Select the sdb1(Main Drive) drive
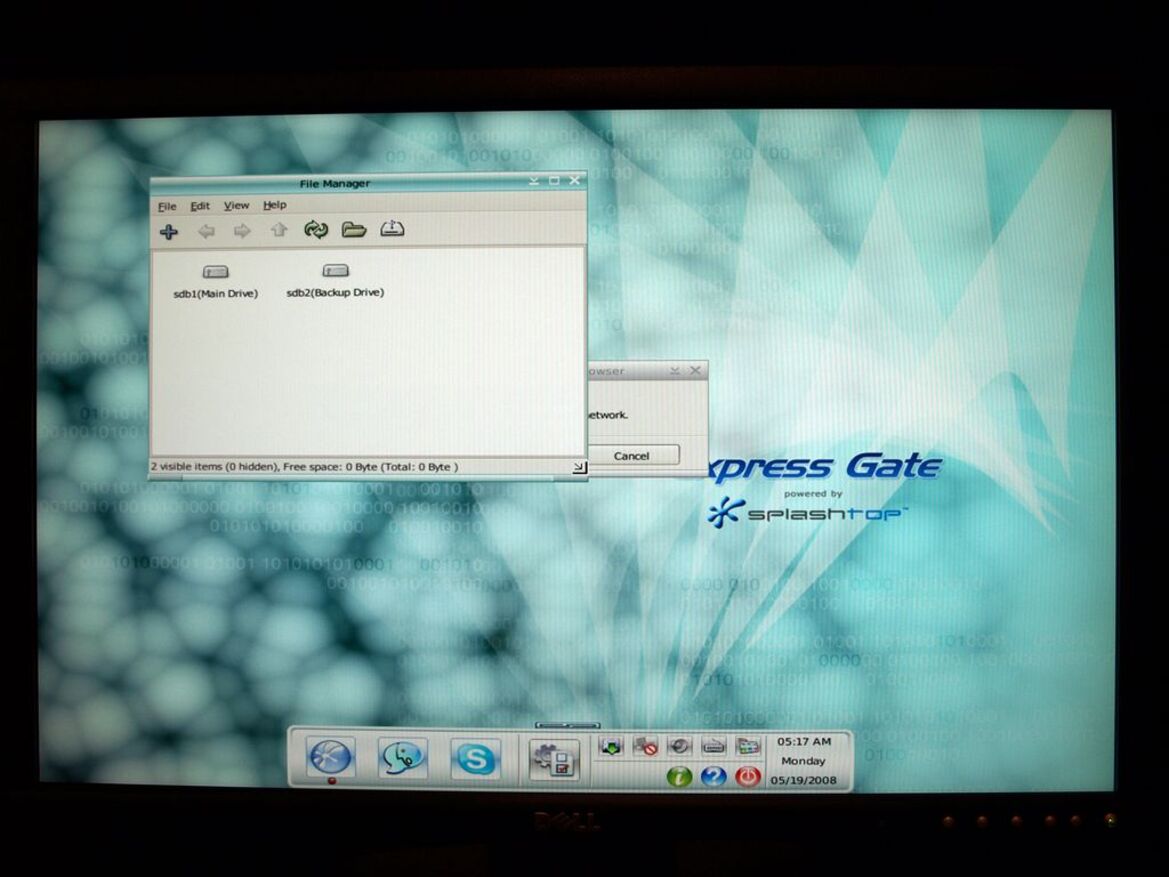This screenshot has height=877, width=1169. point(215,281)
